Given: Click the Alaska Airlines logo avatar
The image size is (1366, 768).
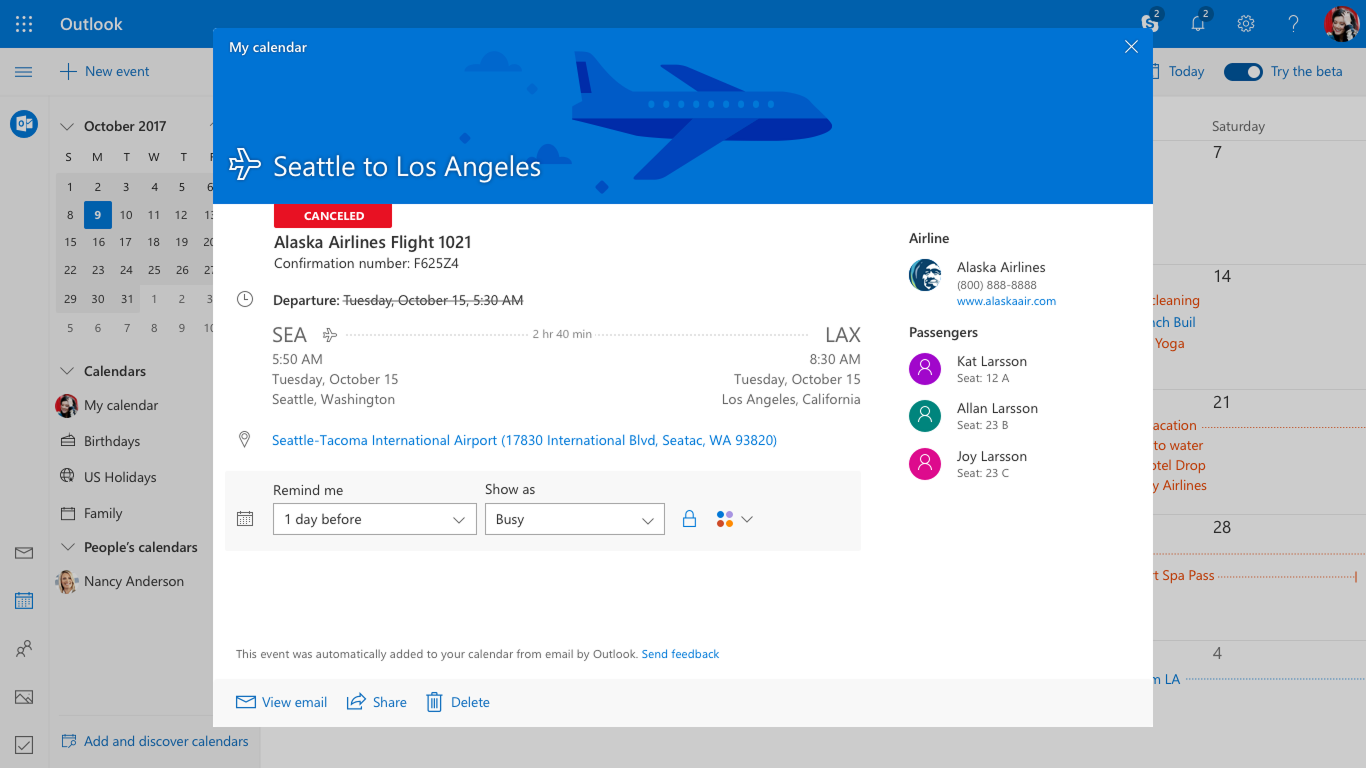Looking at the screenshot, I should tap(925, 275).
